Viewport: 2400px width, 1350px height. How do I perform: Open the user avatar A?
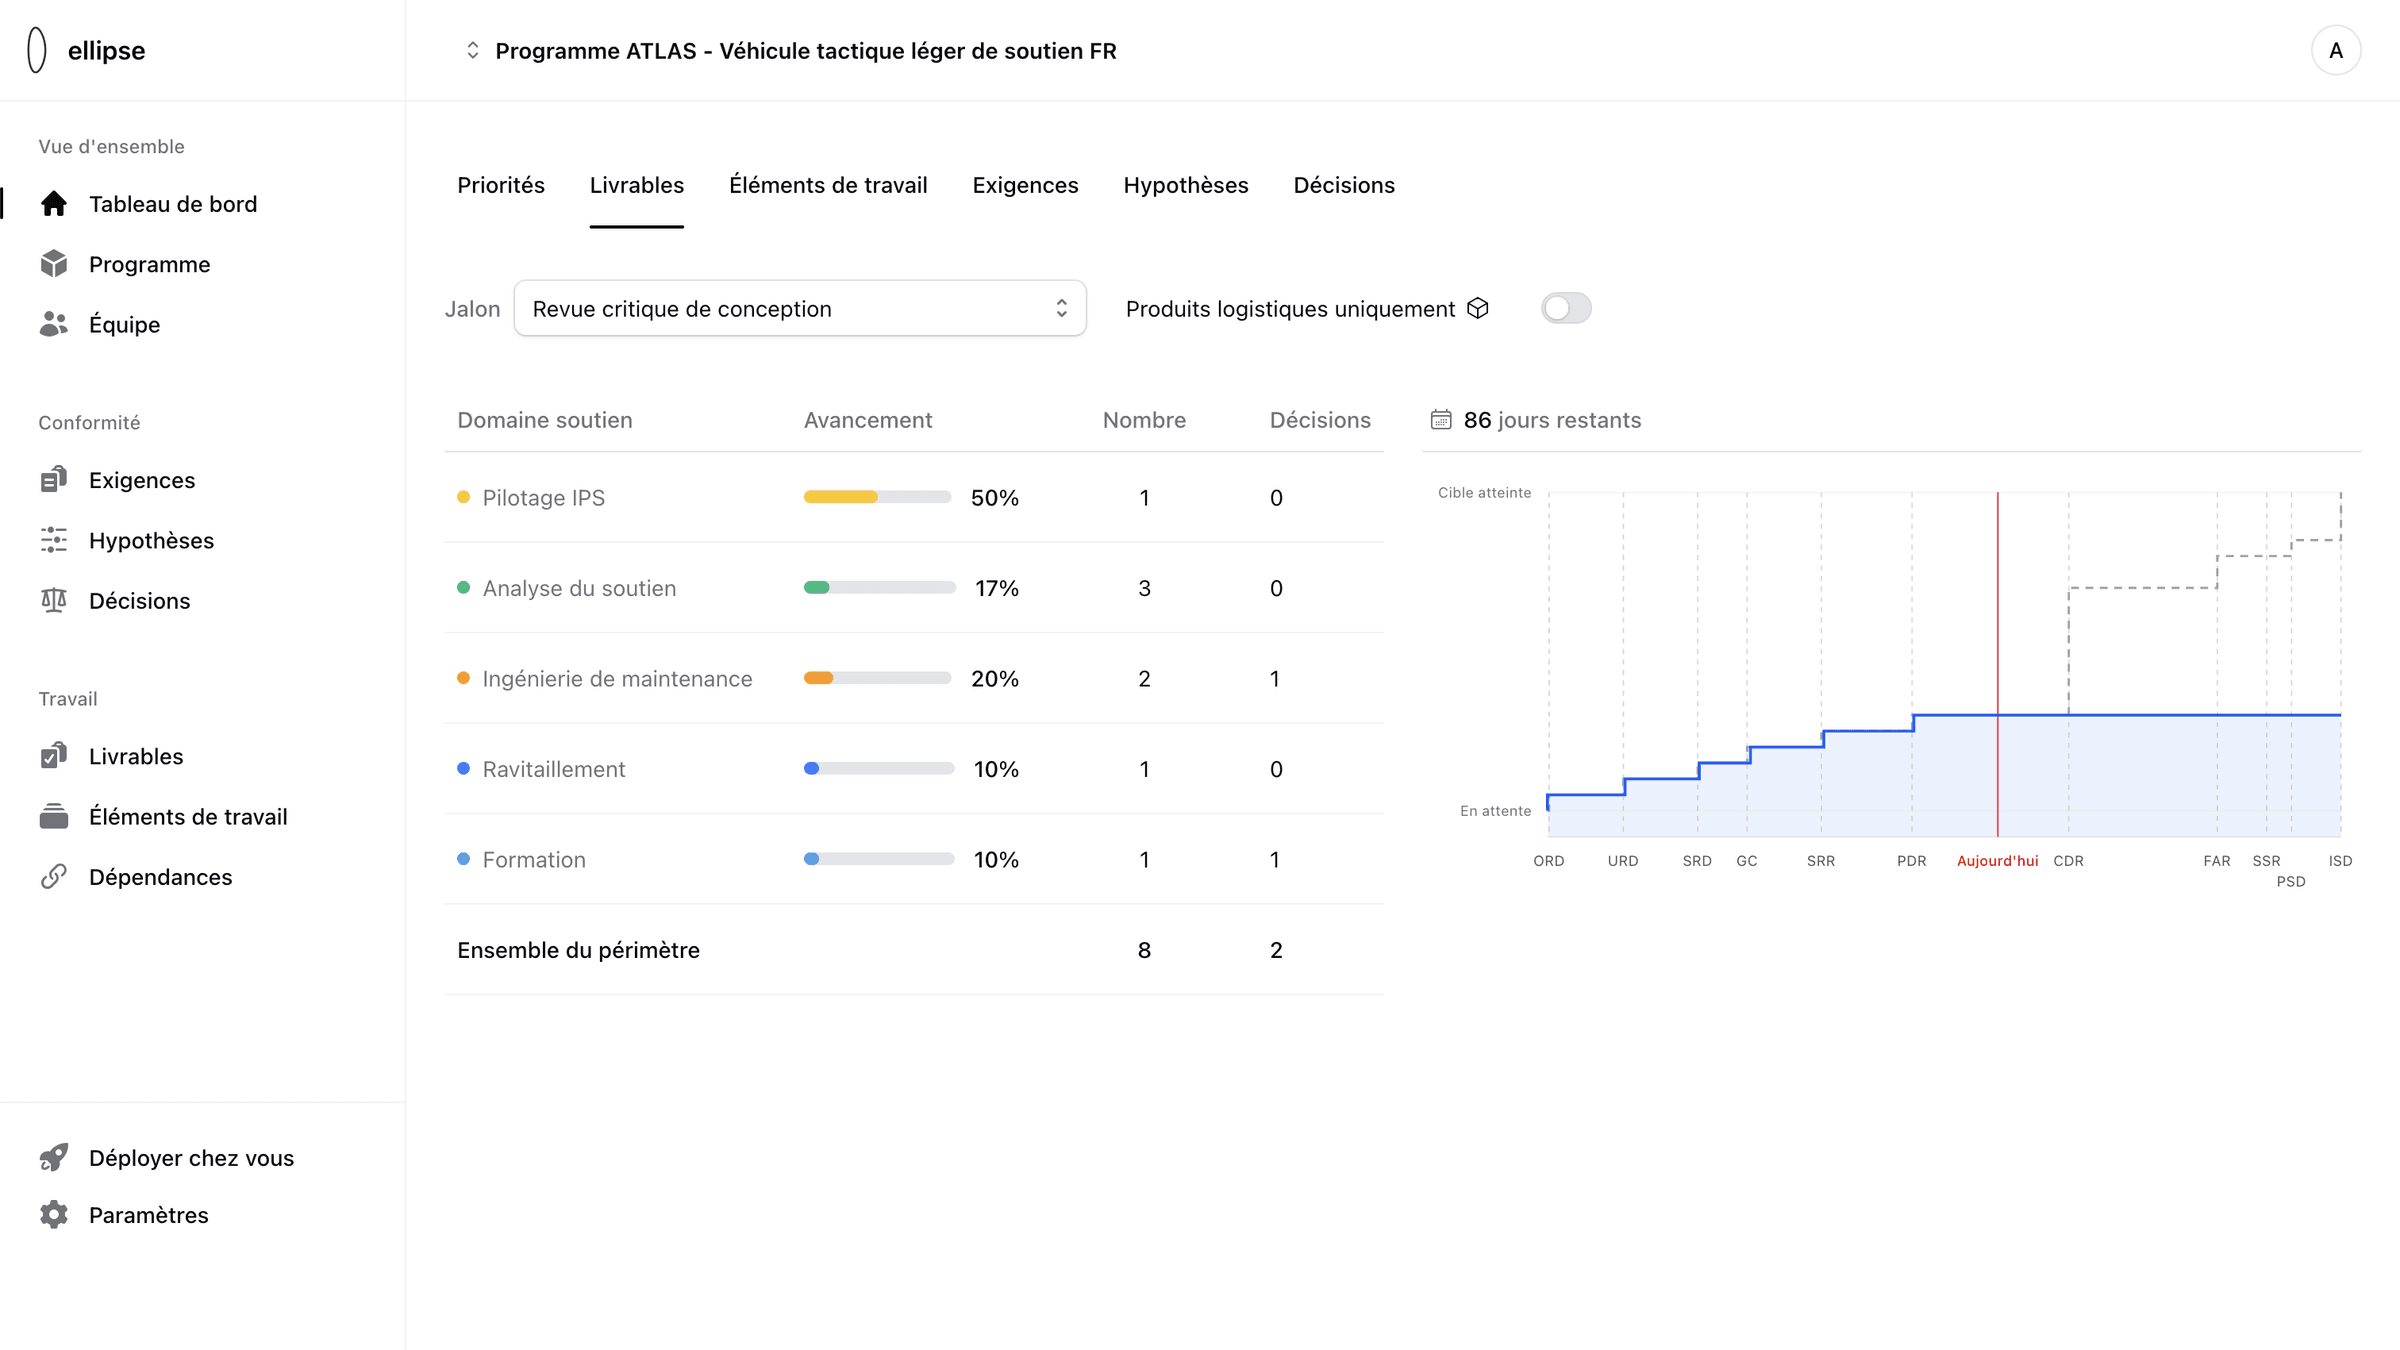click(2336, 50)
